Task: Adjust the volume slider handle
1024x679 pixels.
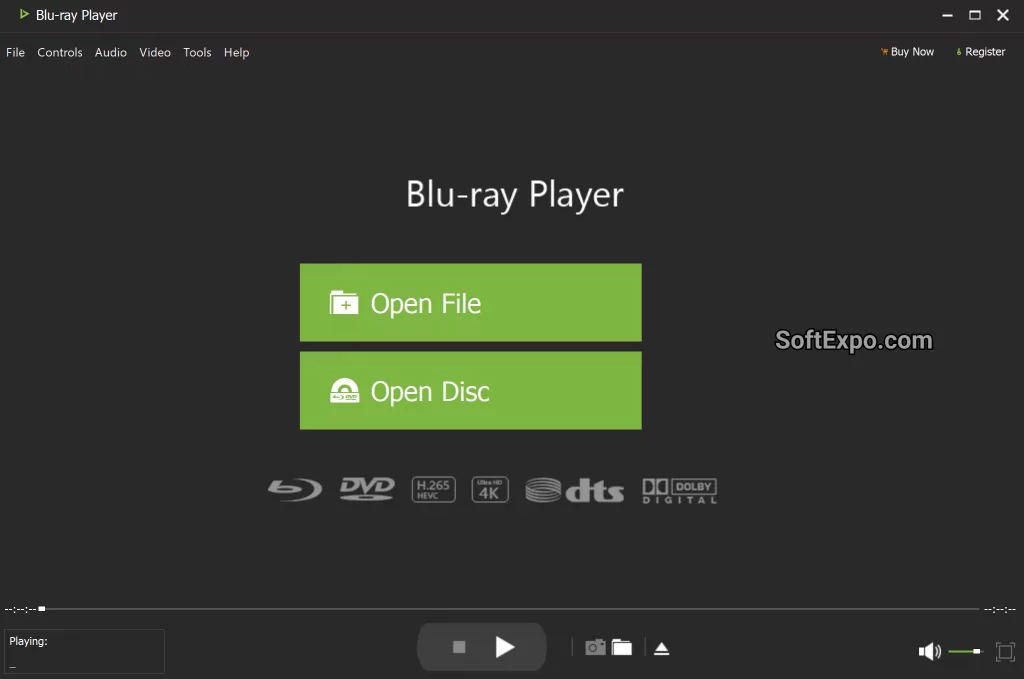Action: tap(977, 651)
